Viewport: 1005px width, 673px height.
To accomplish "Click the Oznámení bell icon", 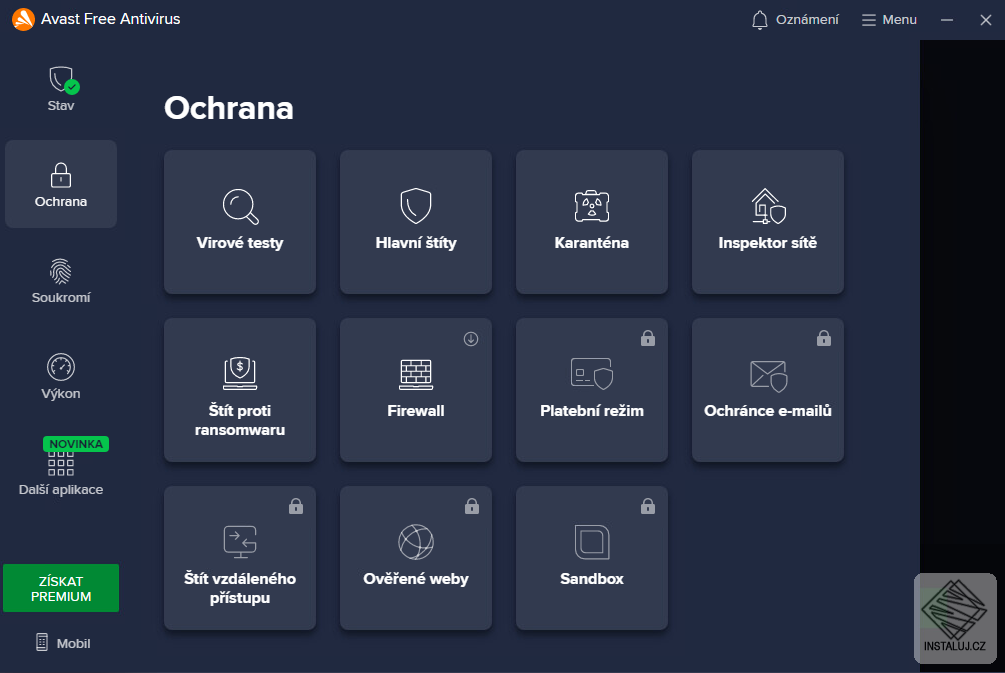I will (760, 20).
